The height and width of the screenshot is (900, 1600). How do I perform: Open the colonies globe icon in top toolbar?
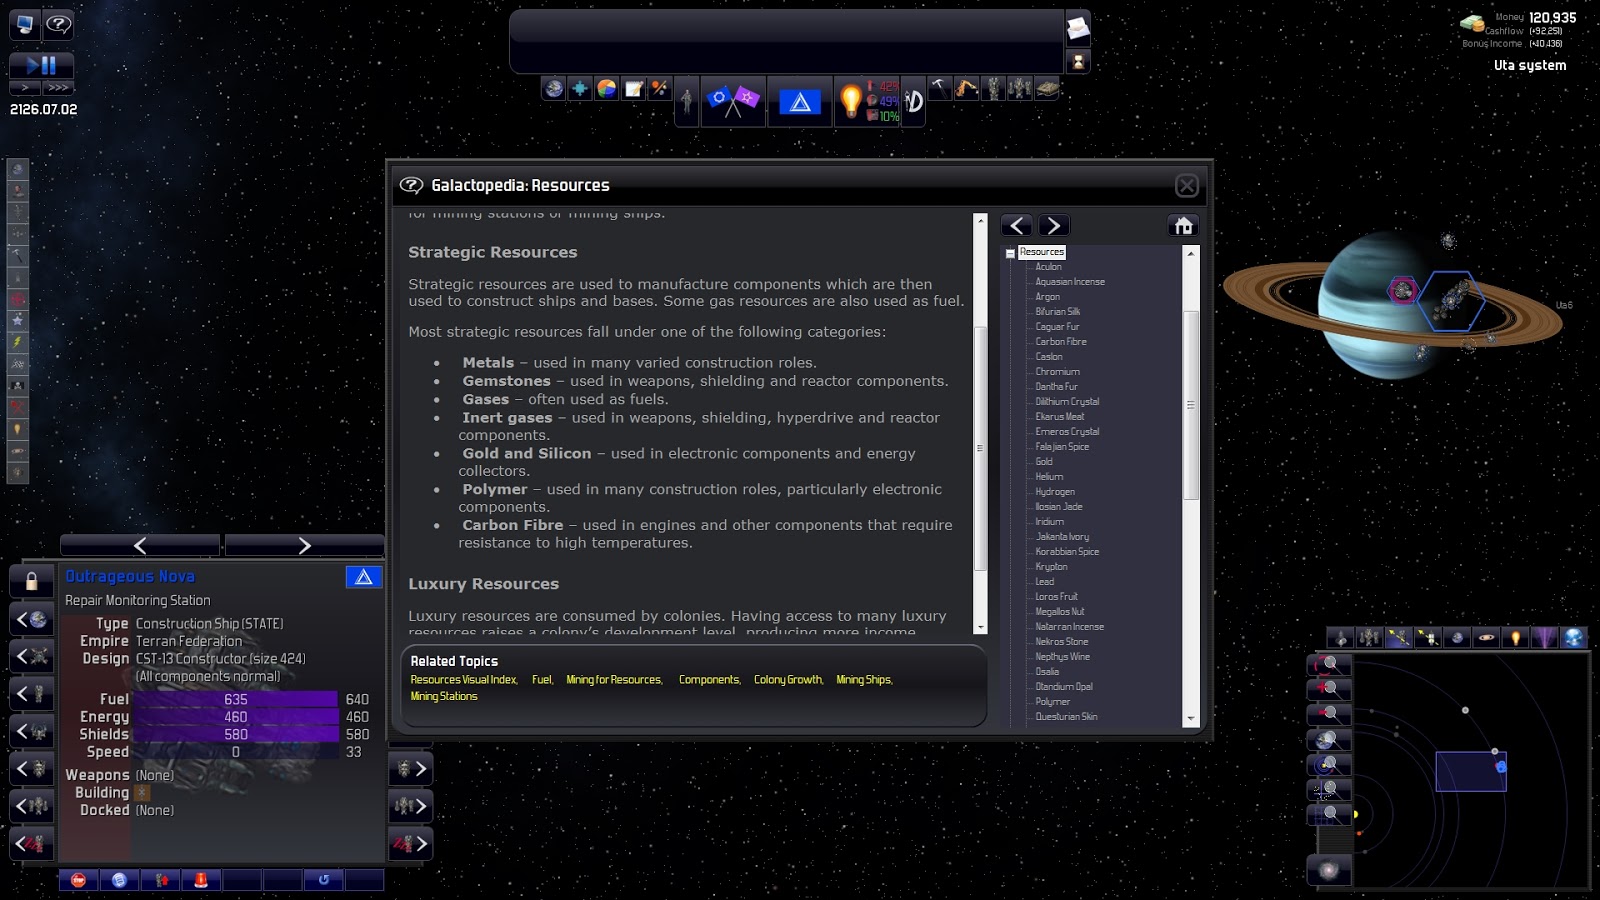(x=554, y=89)
